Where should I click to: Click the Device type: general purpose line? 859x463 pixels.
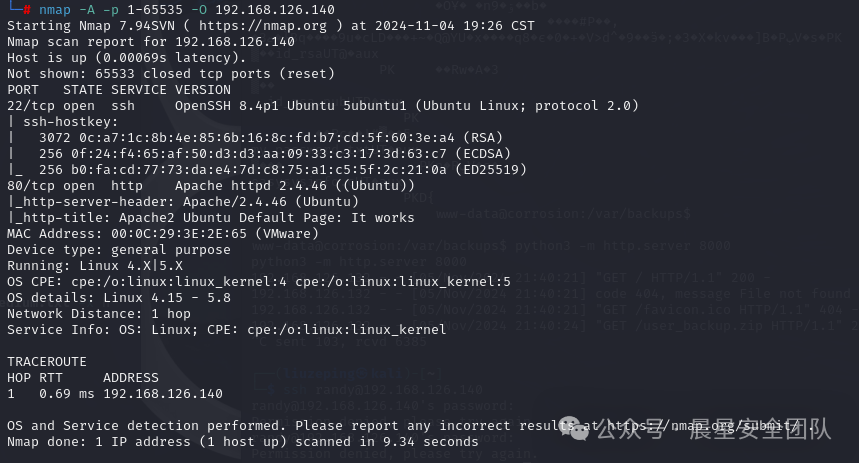[x=118, y=250]
